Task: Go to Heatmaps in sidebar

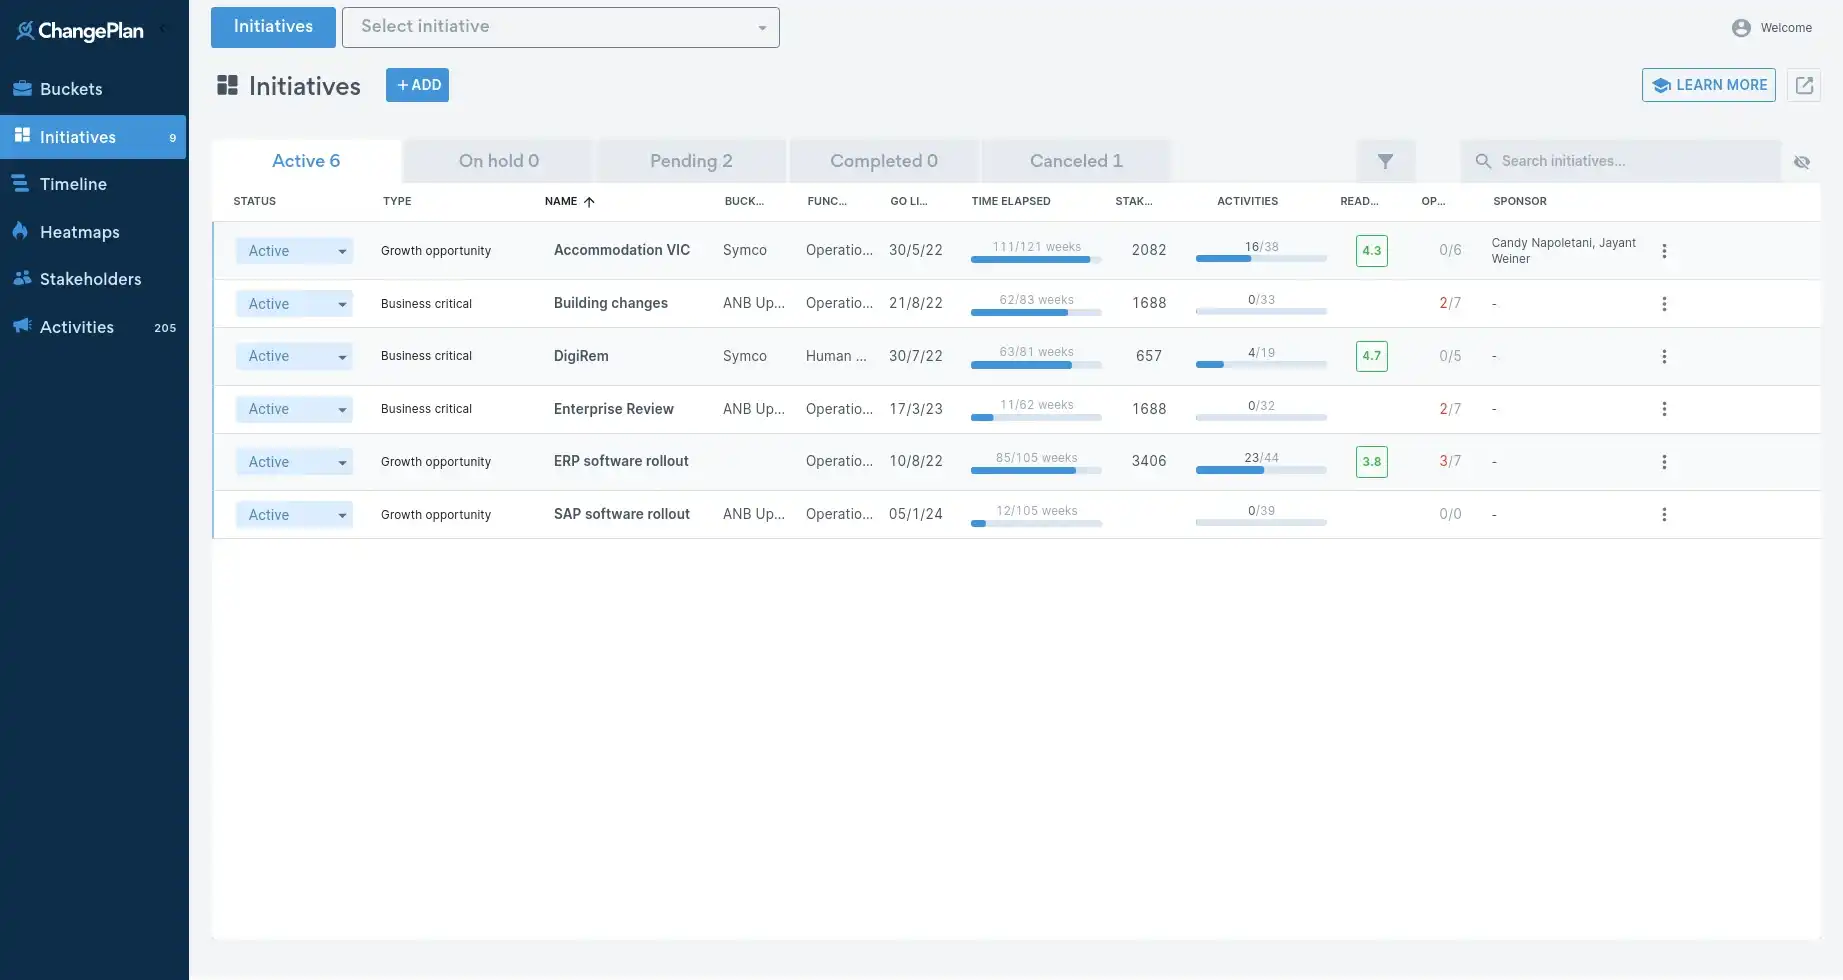Action: pos(79,232)
